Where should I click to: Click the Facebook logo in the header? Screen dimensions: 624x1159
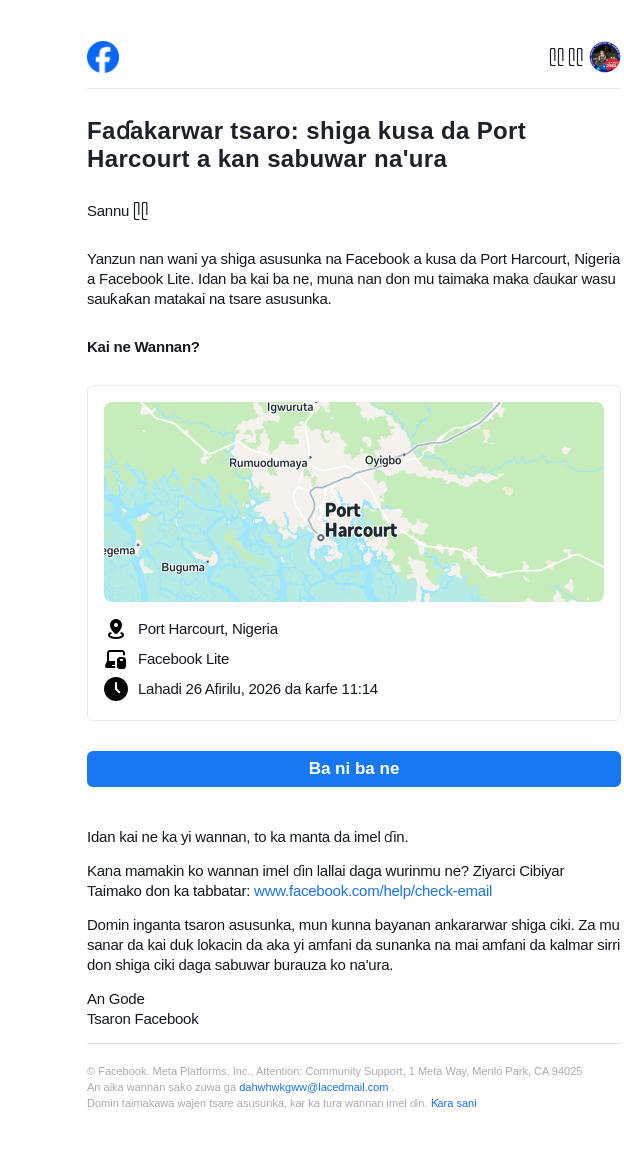pyautogui.click(x=103, y=57)
